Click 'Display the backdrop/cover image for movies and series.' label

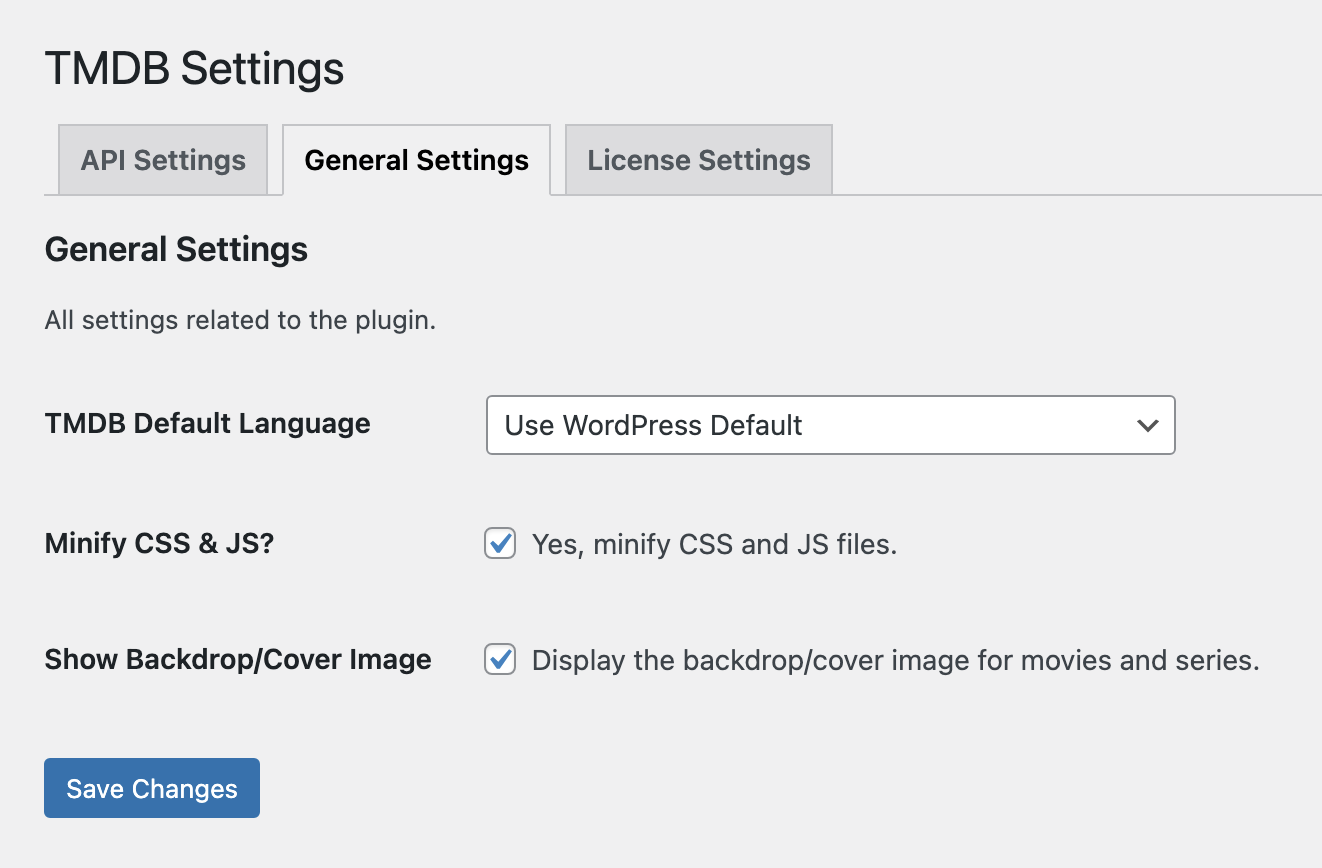pos(895,661)
